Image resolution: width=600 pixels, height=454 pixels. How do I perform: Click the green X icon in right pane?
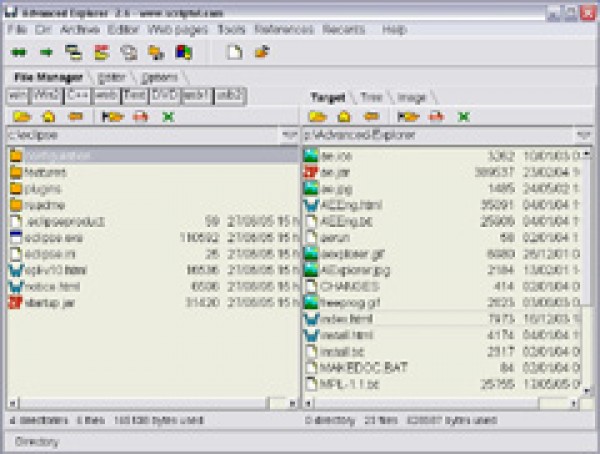(463, 116)
